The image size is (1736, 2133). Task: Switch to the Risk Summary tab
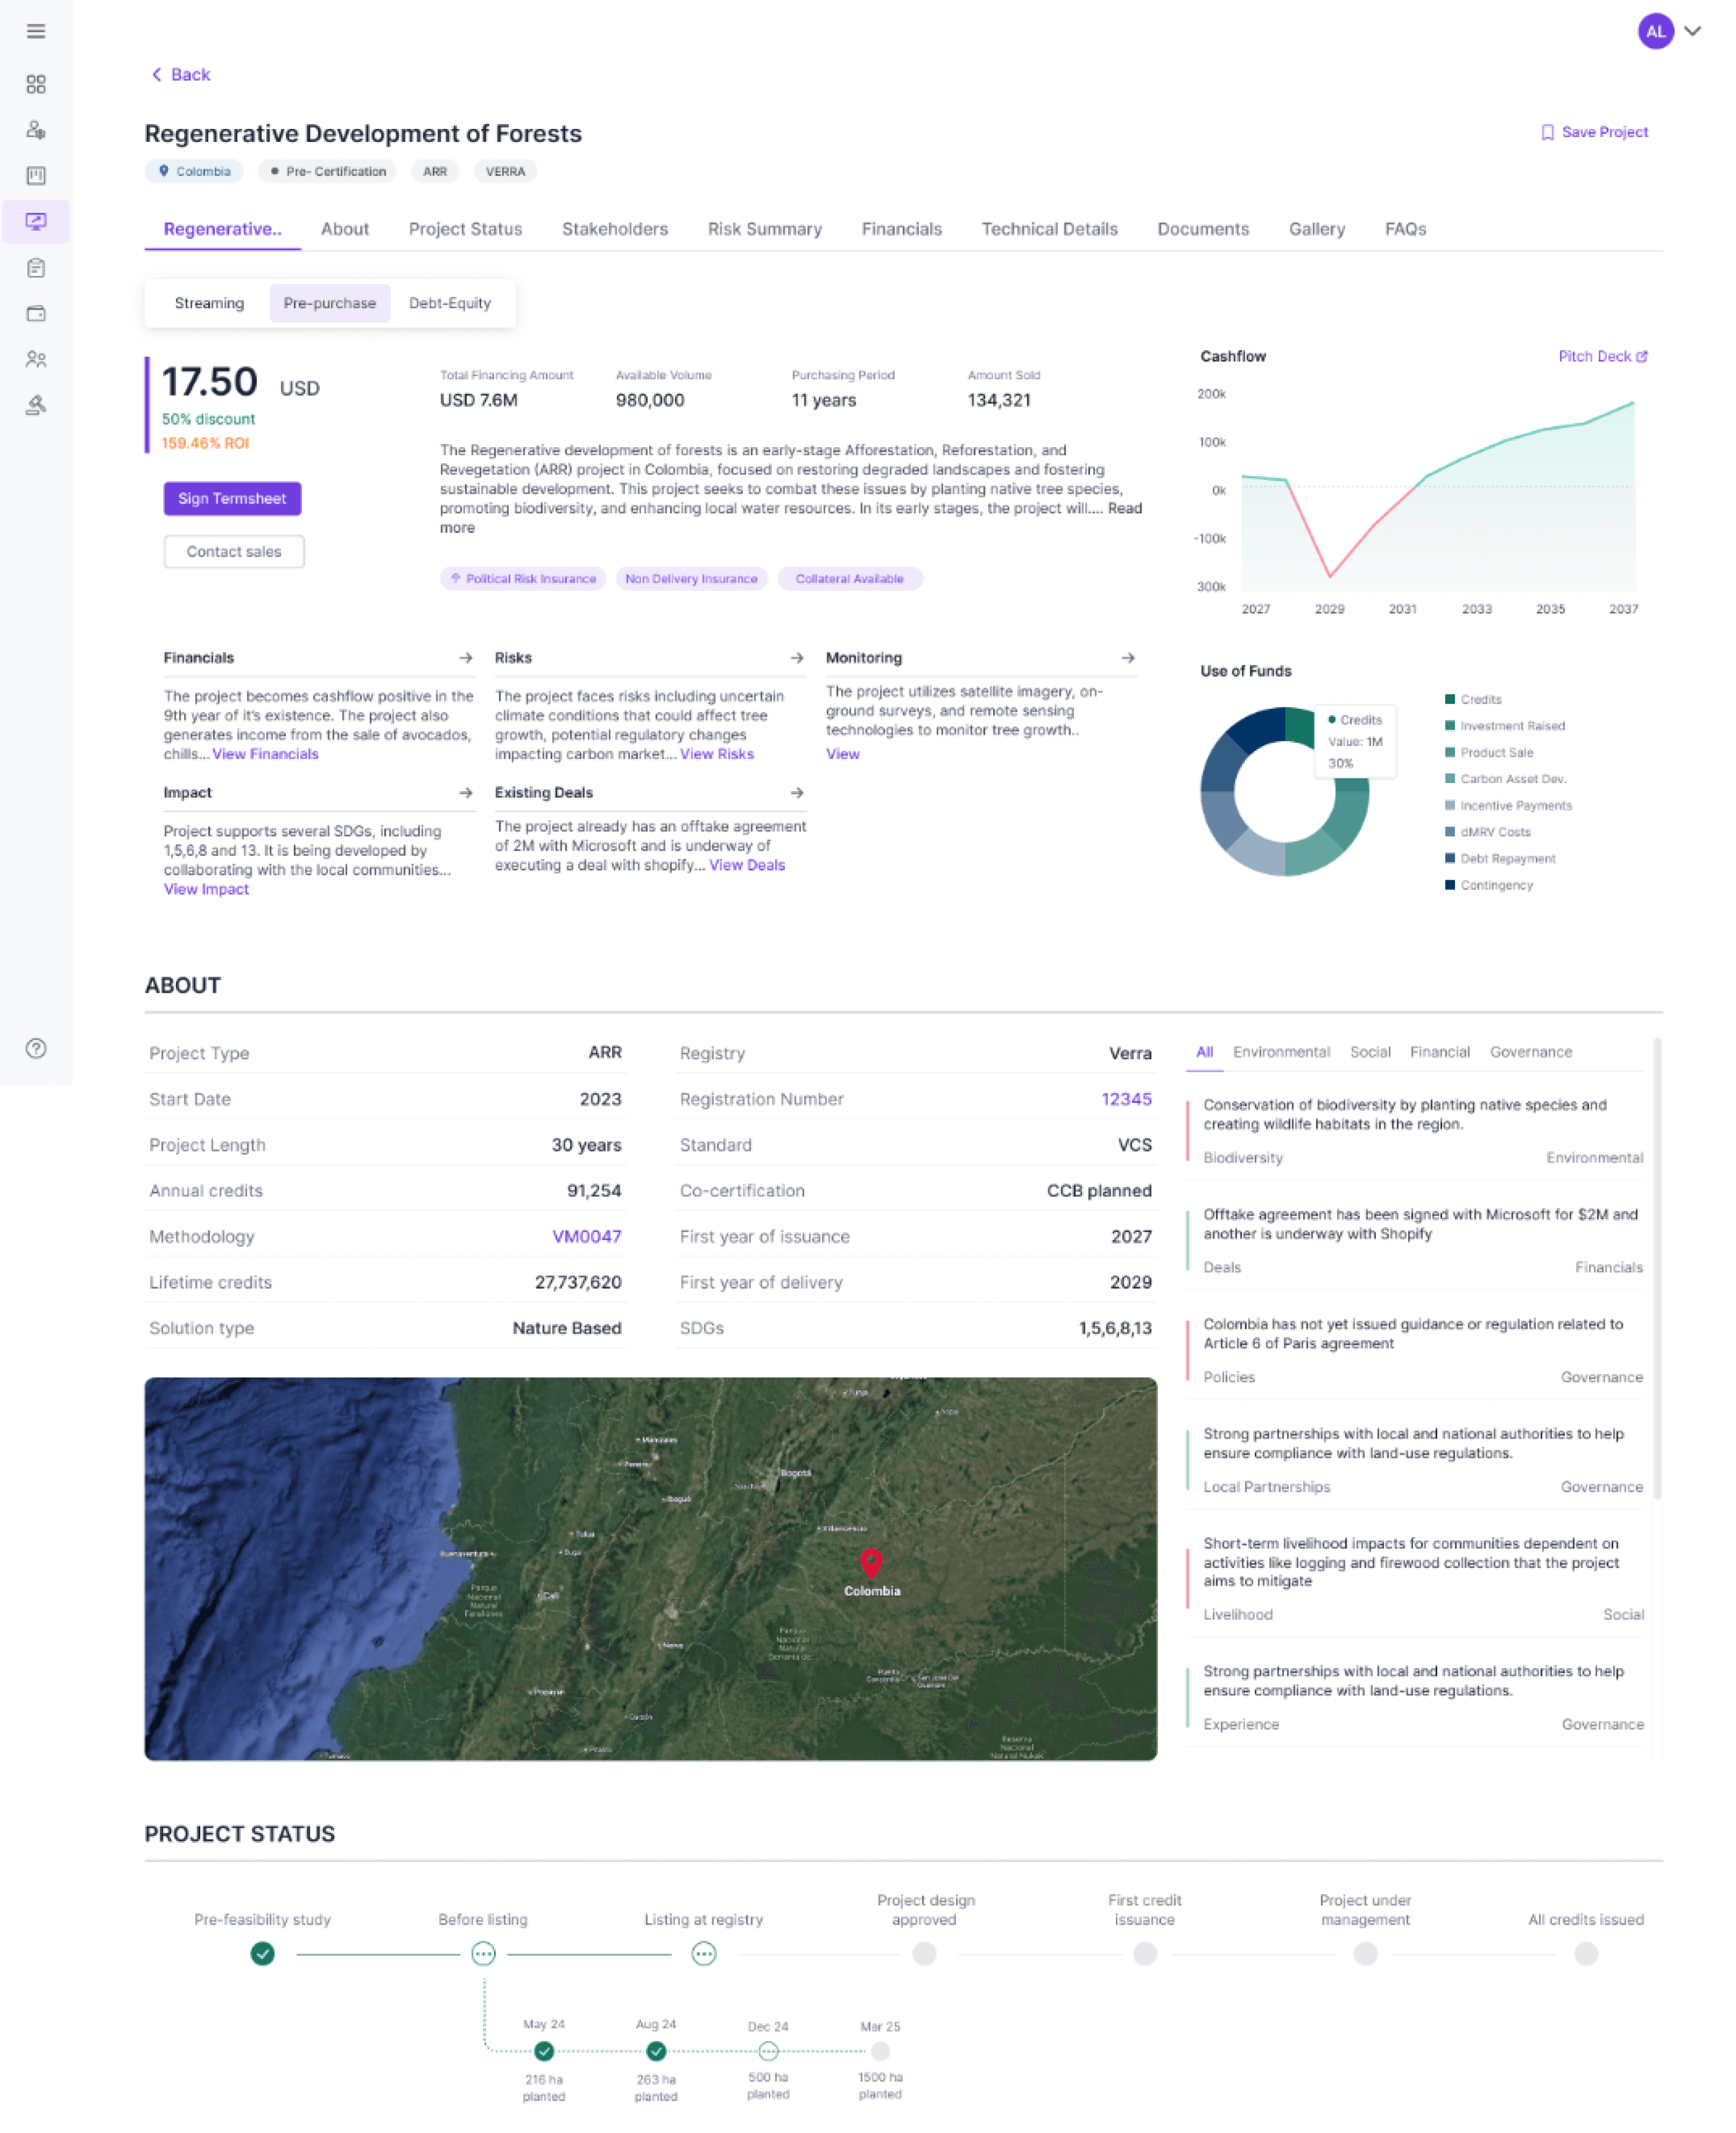tap(764, 229)
